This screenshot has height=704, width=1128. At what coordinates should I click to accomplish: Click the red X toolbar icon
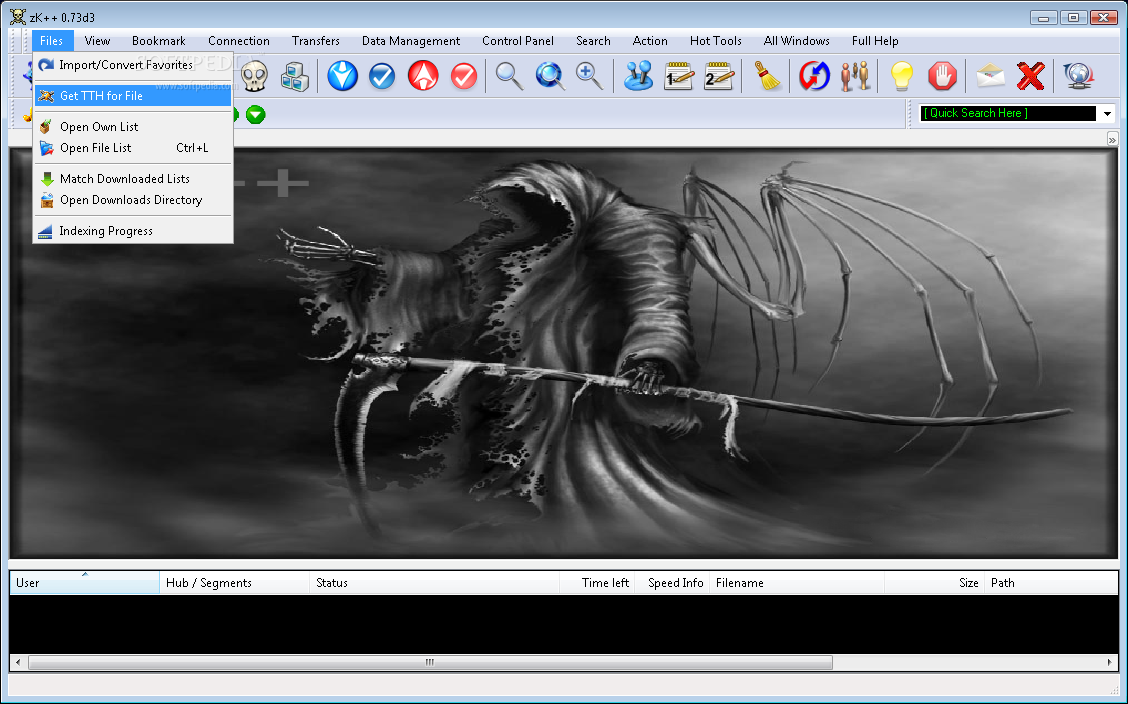[x=1031, y=76]
